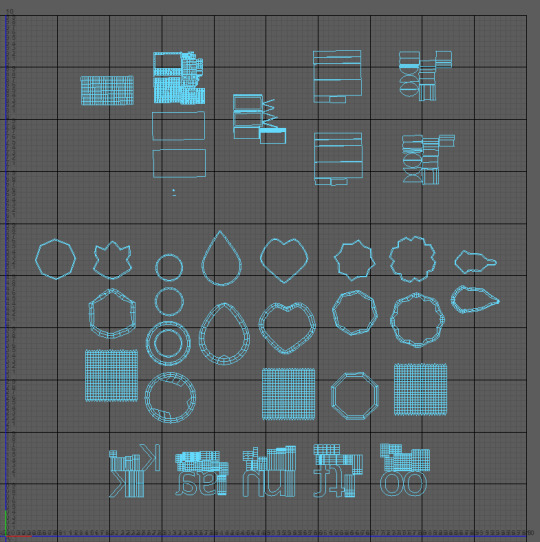Viewport: 540px width, 542px height.
Task: Select square grid shell below thick heart ring
Action: [x=288, y=394]
